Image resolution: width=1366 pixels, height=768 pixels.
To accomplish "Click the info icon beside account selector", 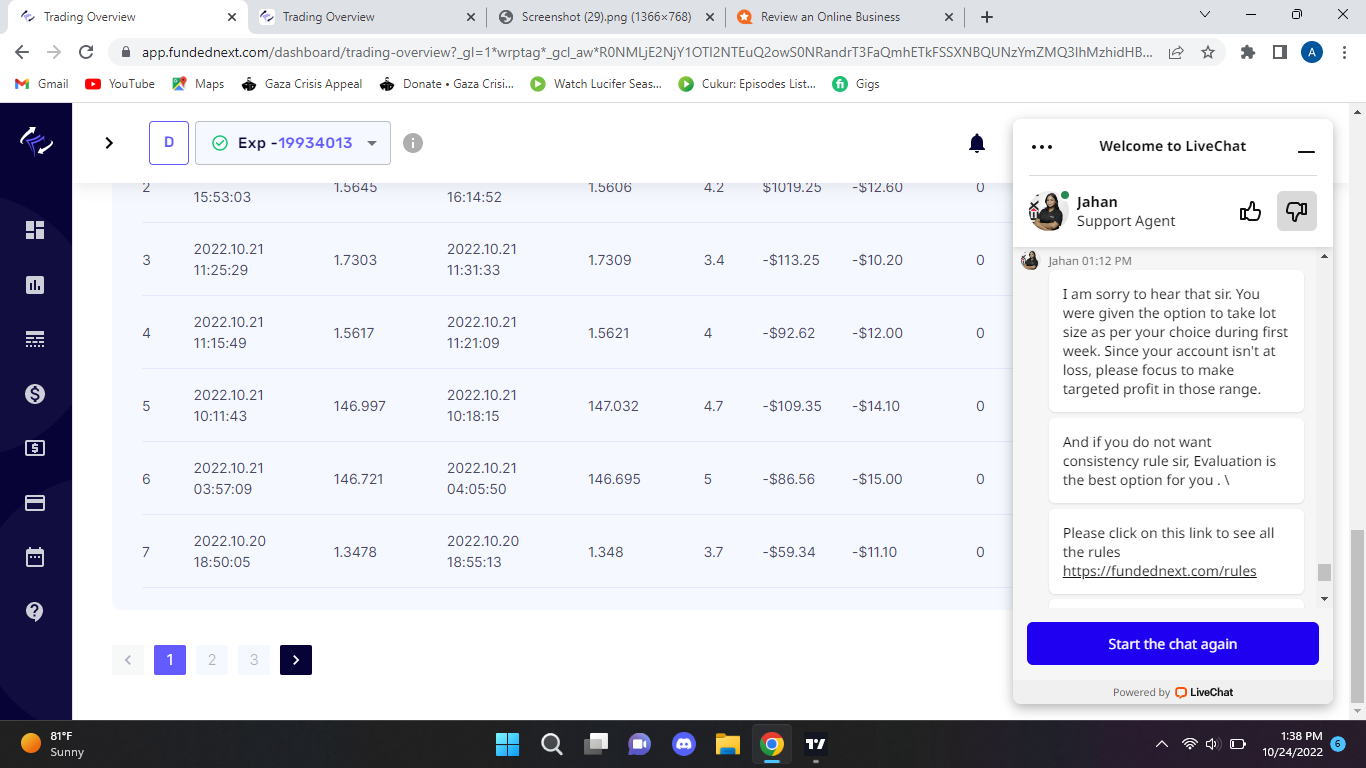I will 413,143.
